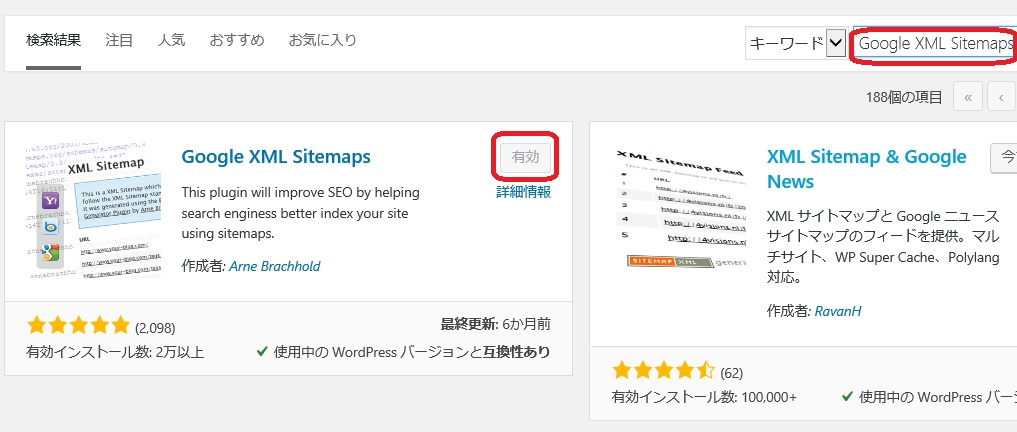Viewport: 1017px width, 432px height.
Task: Show the おすすめ tab
Action: coord(237,41)
